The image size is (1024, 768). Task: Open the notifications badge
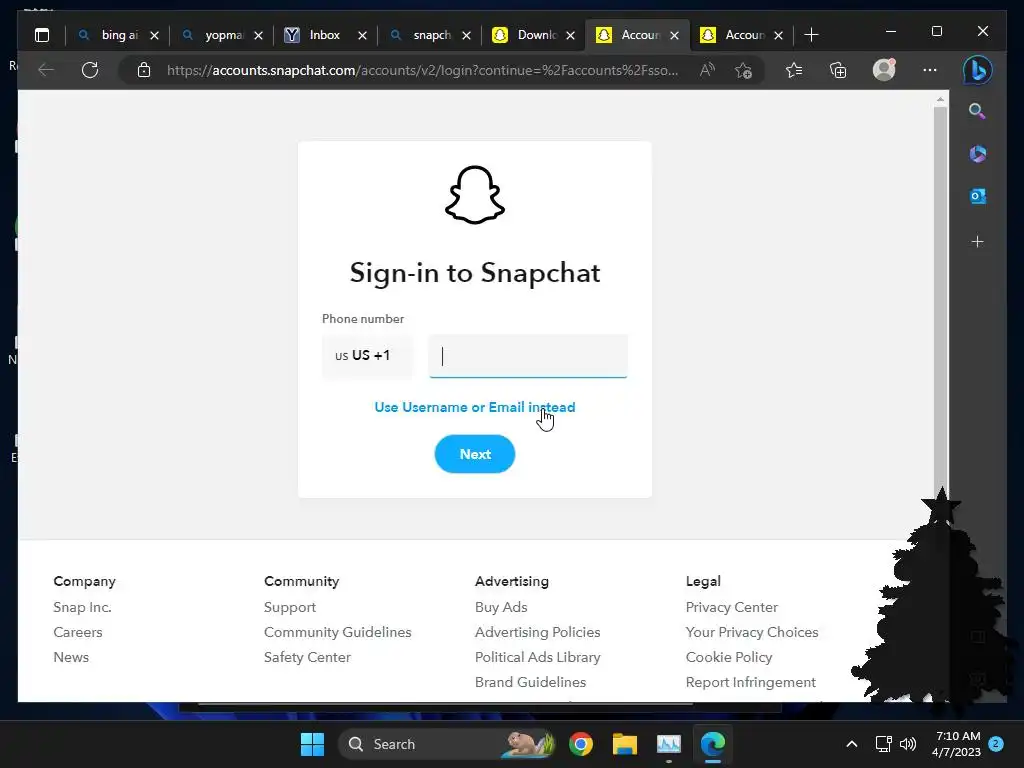[996, 744]
